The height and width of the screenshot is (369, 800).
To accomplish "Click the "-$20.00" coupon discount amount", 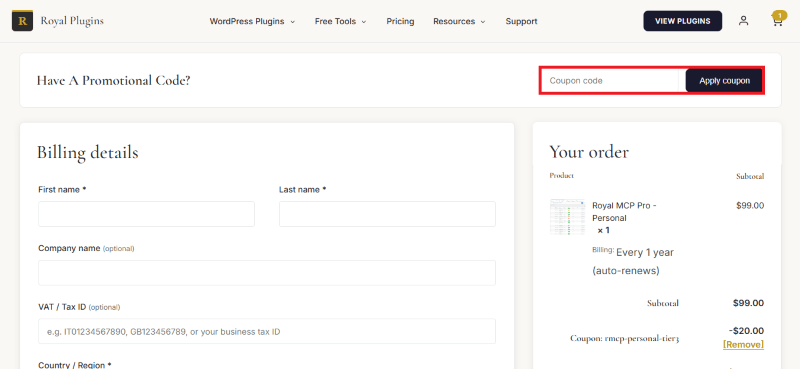I will tap(746, 331).
